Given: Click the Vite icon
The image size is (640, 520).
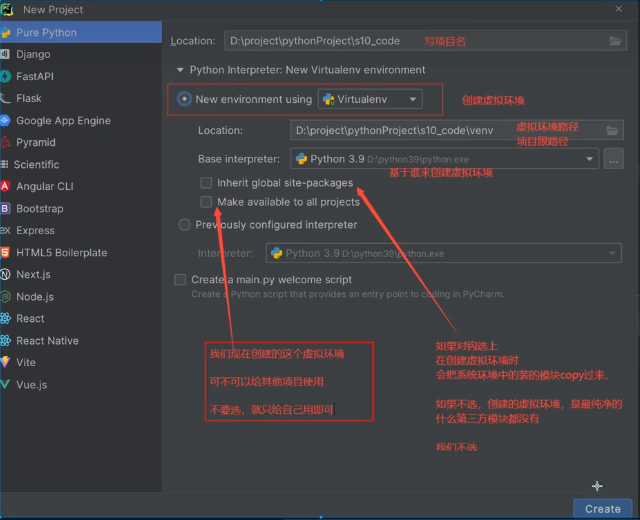Looking at the screenshot, I should [5, 362].
